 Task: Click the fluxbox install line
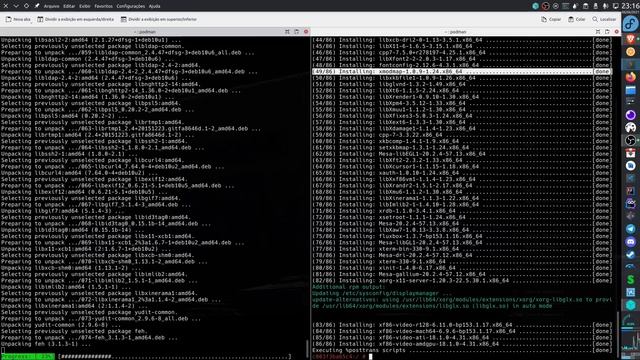tap(462, 236)
